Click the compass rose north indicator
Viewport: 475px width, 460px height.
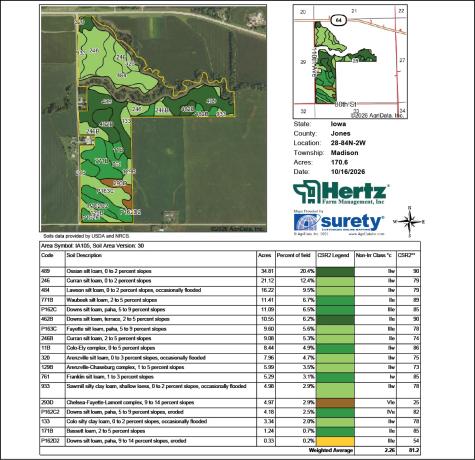[410, 221]
